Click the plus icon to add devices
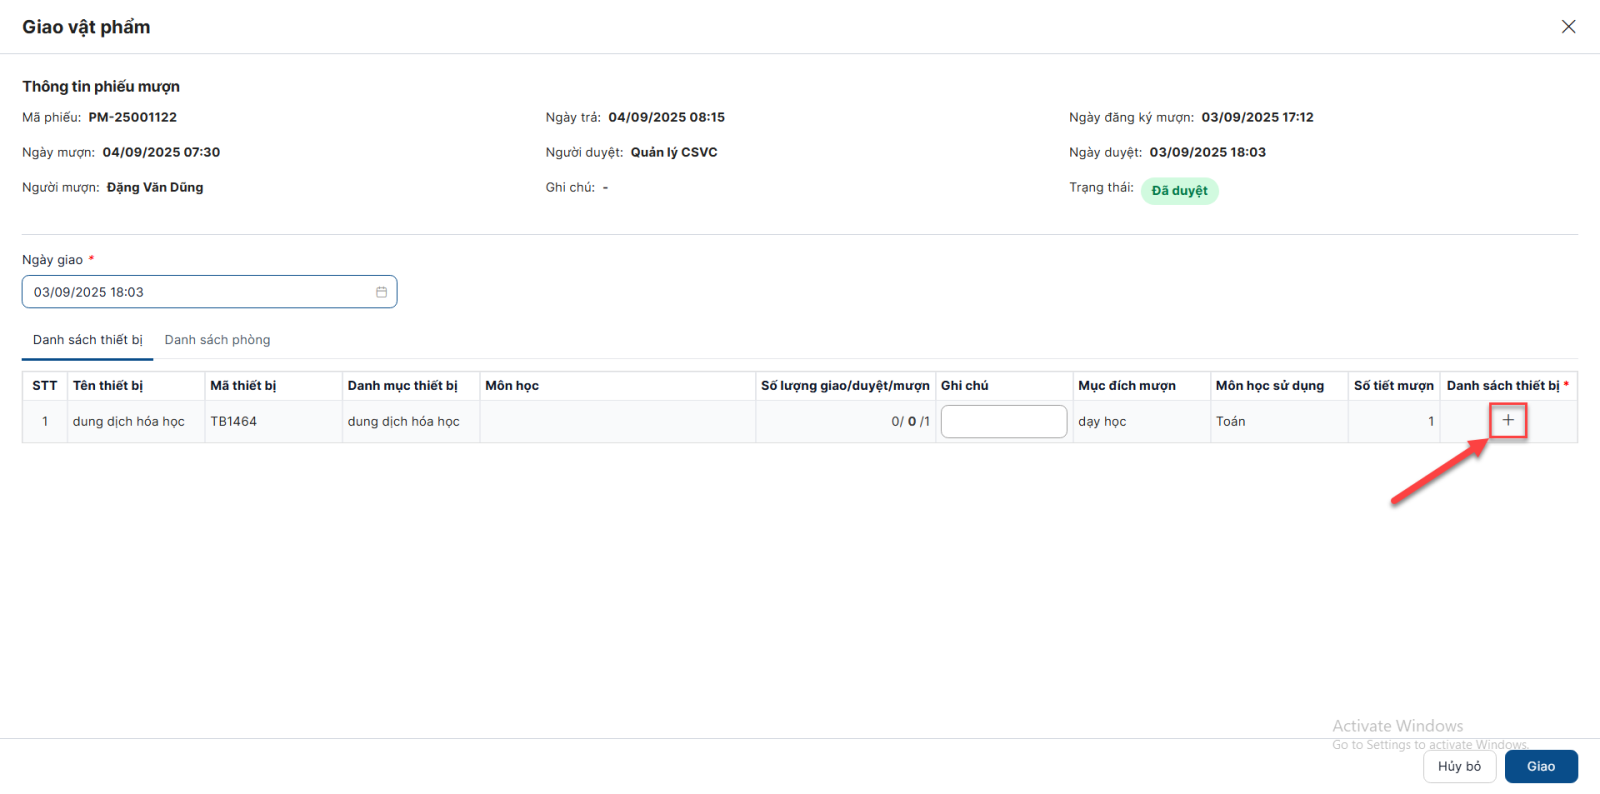1600x794 pixels. click(x=1508, y=421)
